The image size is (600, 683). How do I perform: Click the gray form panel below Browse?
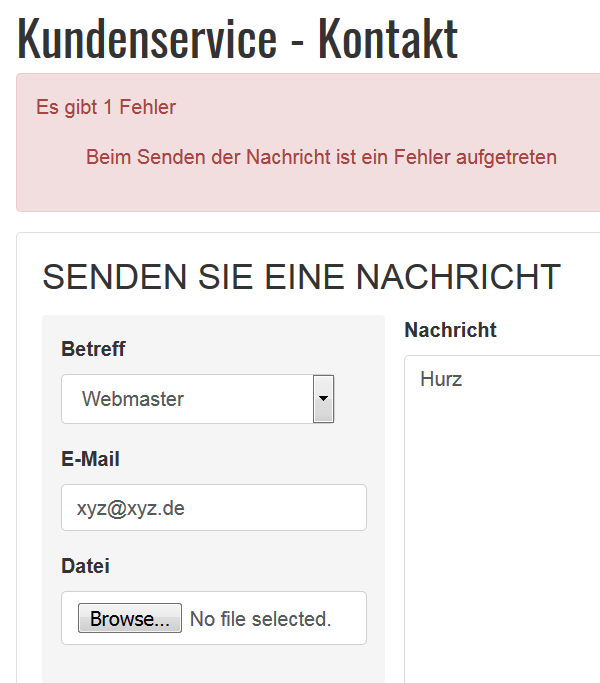pos(214,664)
